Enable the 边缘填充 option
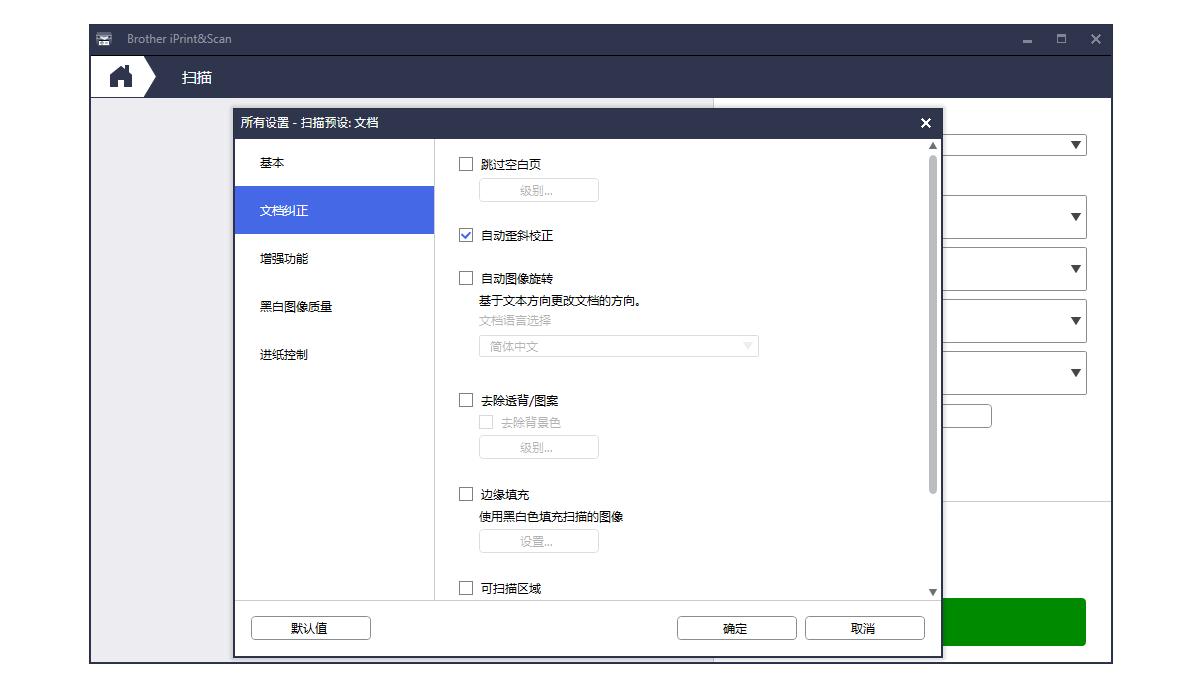This screenshot has width=1200, height=686. click(466, 493)
